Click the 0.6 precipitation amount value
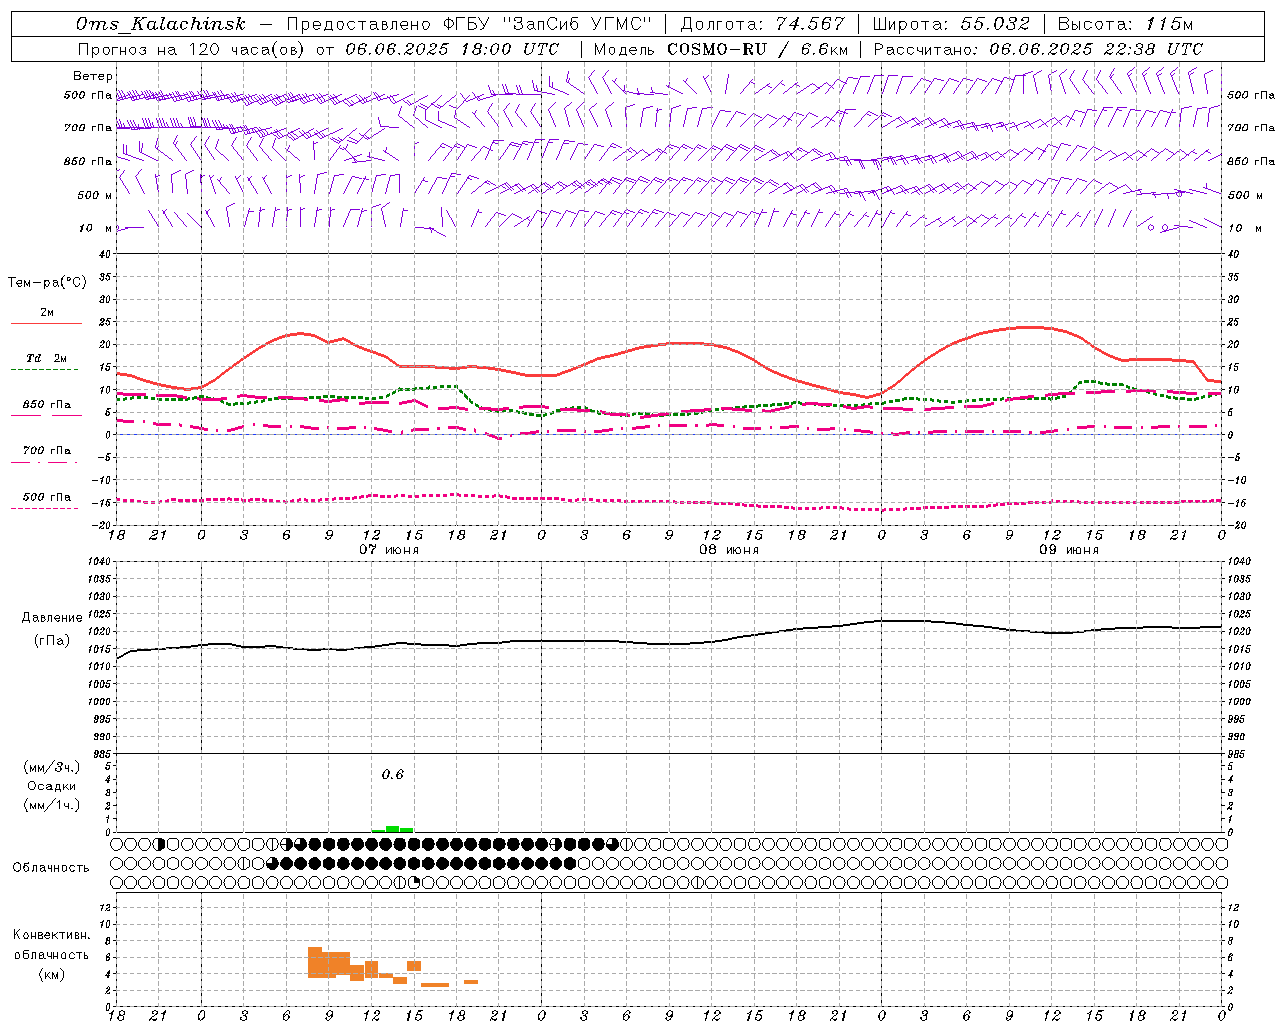The height and width of the screenshot is (1024, 1280). coord(393,775)
